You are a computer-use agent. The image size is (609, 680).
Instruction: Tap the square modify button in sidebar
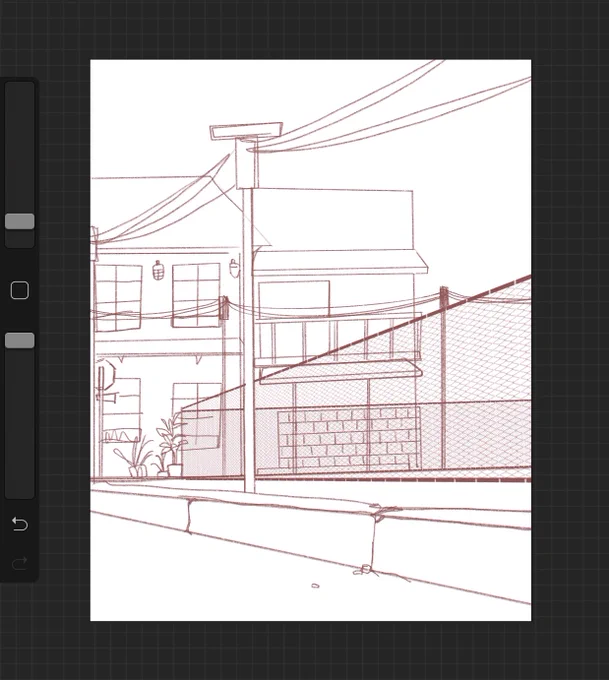click(20, 290)
